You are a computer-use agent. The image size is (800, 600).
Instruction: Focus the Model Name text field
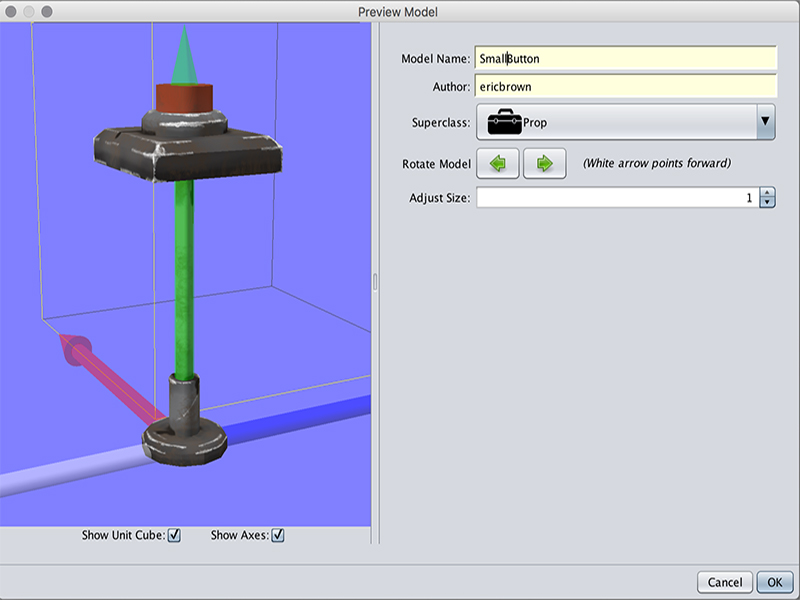[626, 58]
